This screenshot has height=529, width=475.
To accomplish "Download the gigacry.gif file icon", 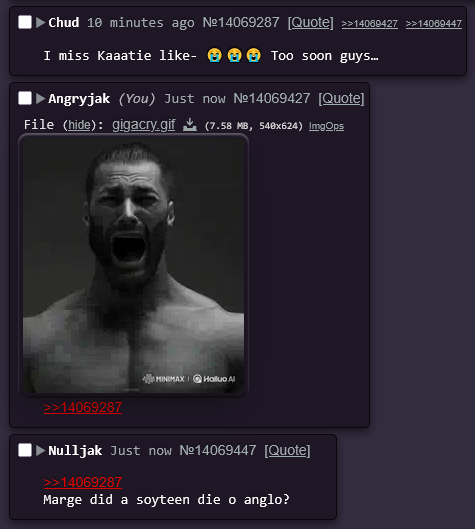I will [190, 125].
